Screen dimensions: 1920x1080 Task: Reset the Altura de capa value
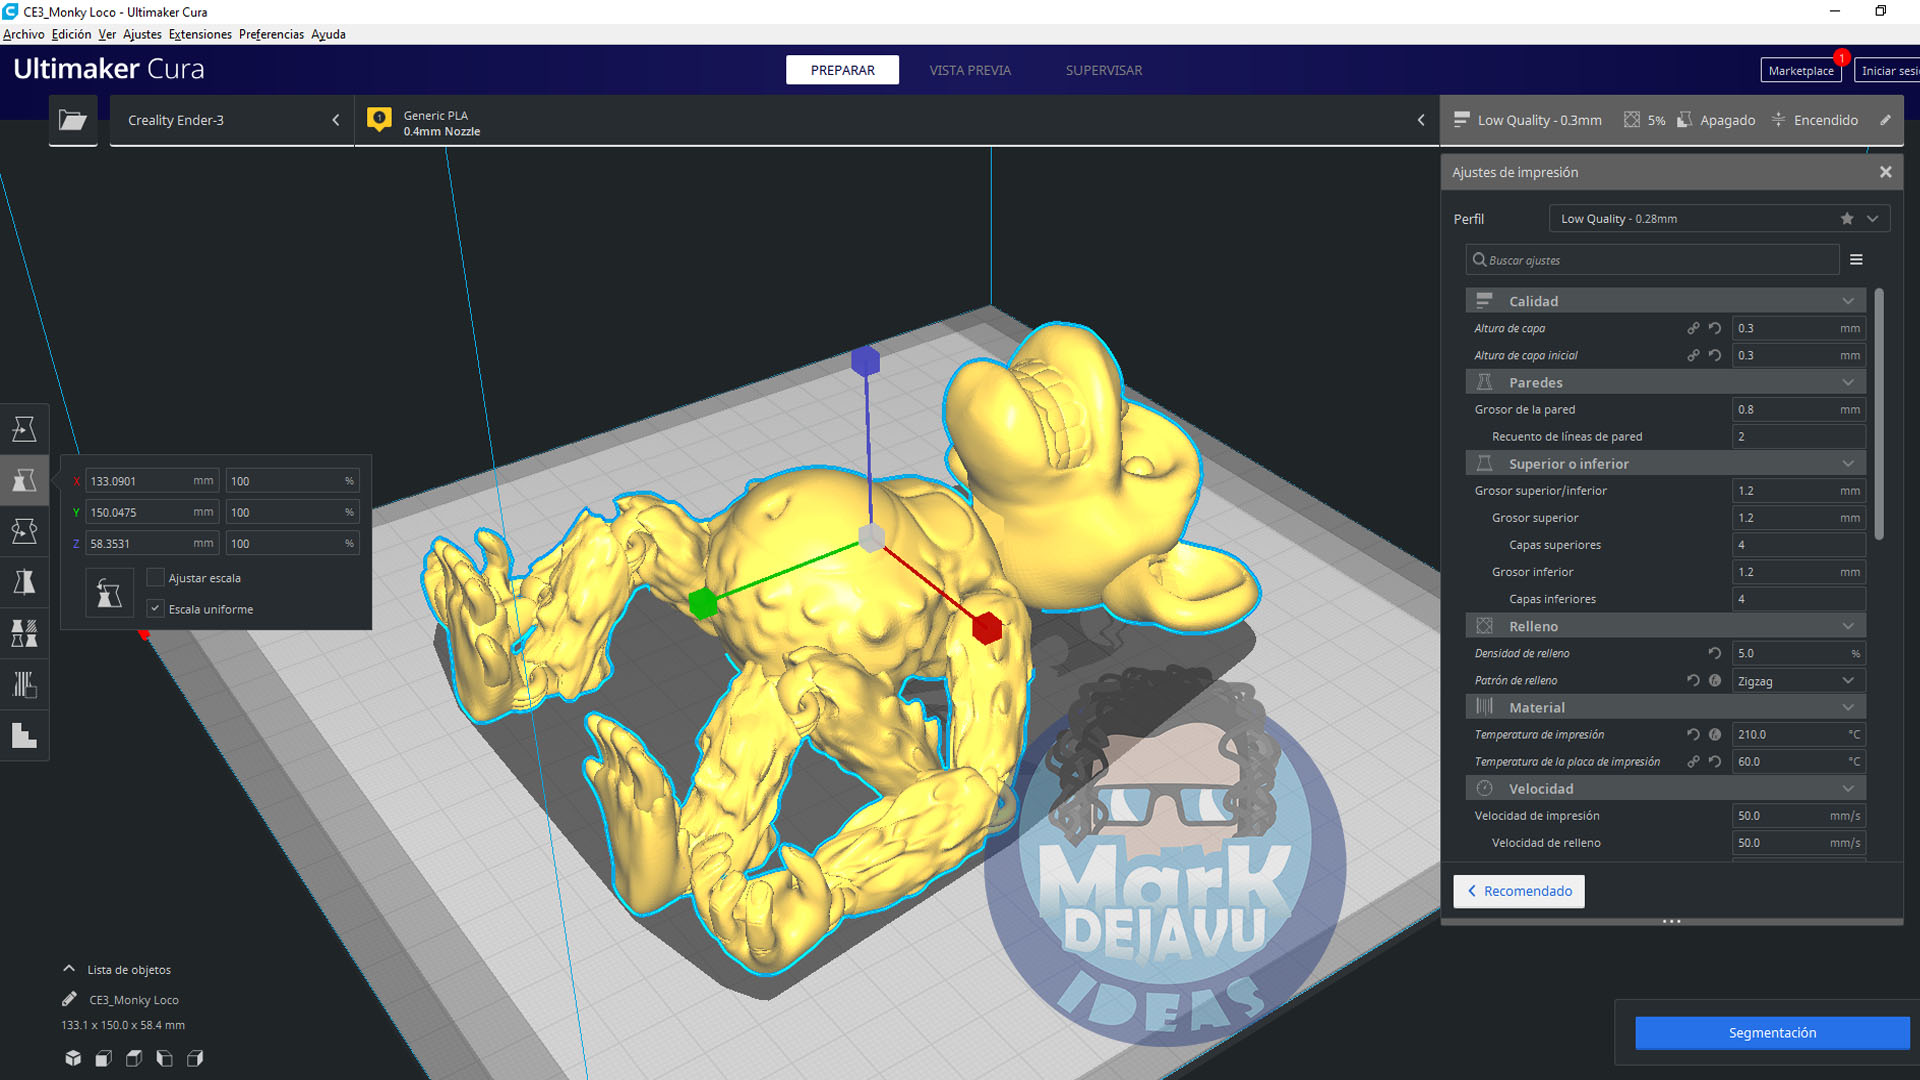[x=1715, y=328]
